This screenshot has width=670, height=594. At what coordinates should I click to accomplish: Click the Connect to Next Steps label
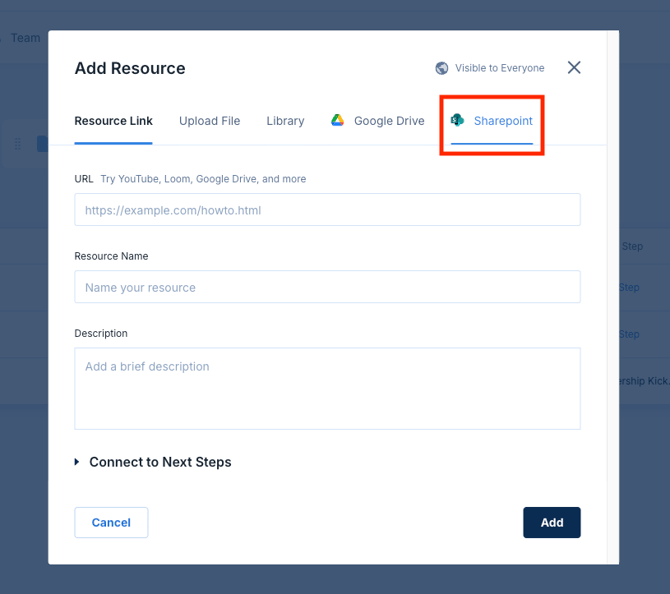click(x=160, y=462)
